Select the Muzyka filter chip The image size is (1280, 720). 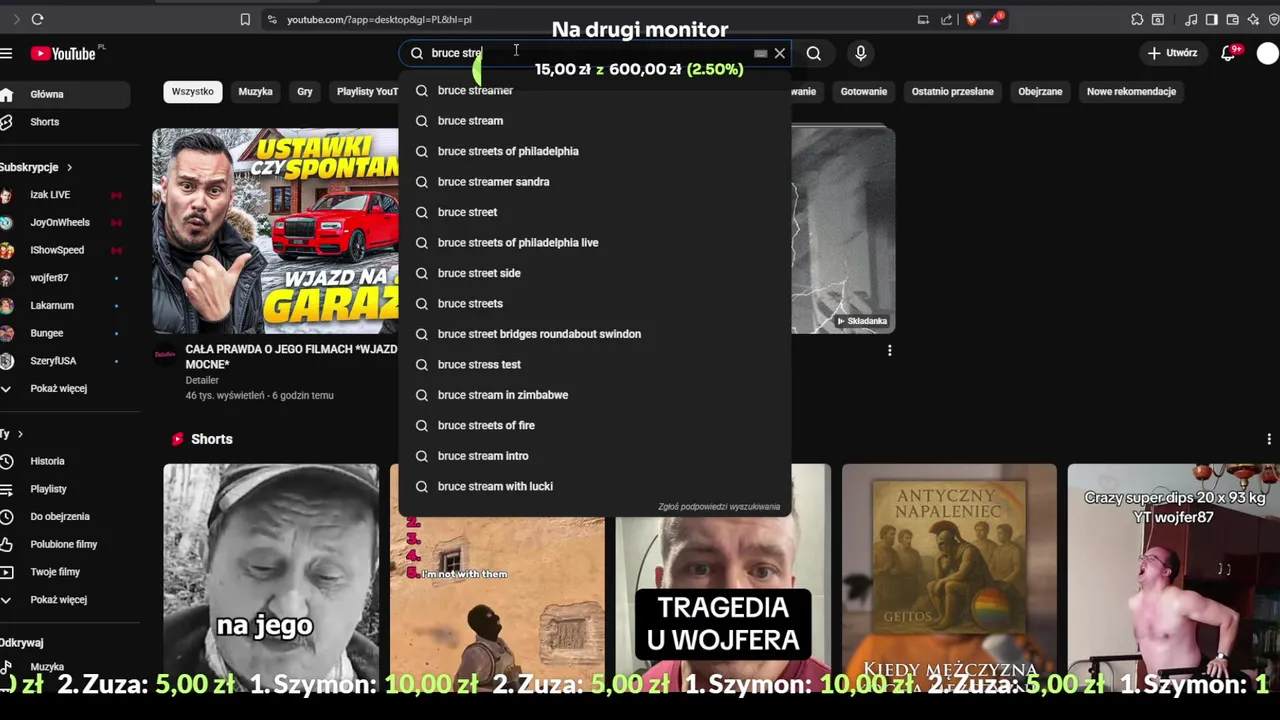pos(255,91)
